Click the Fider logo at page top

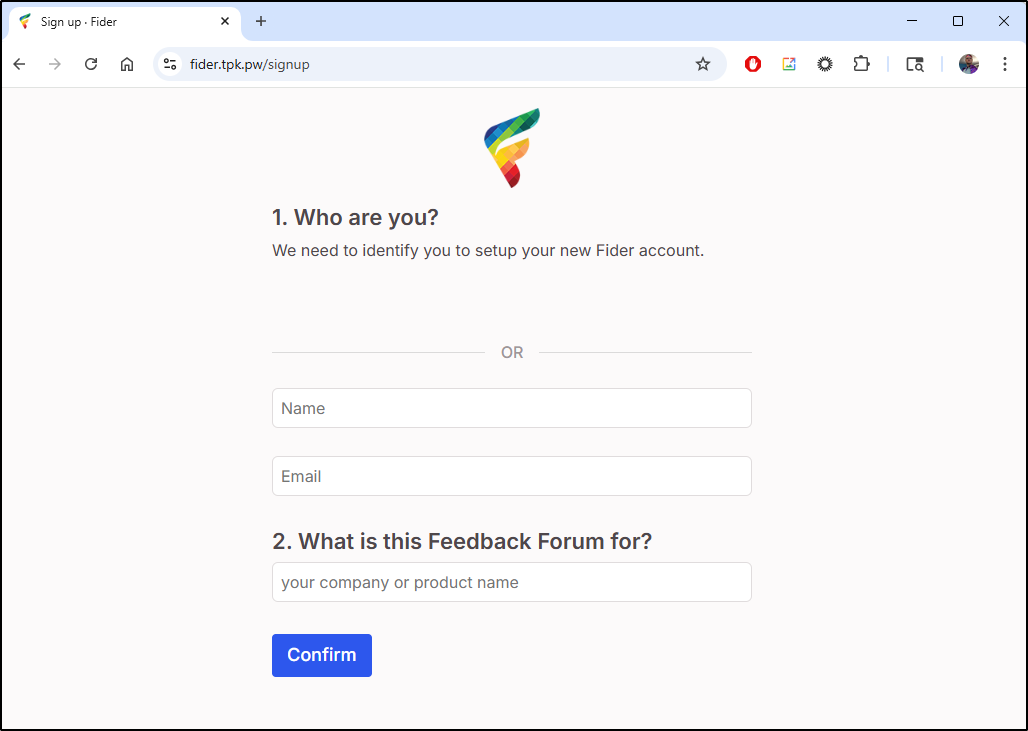click(x=512, y=148)
